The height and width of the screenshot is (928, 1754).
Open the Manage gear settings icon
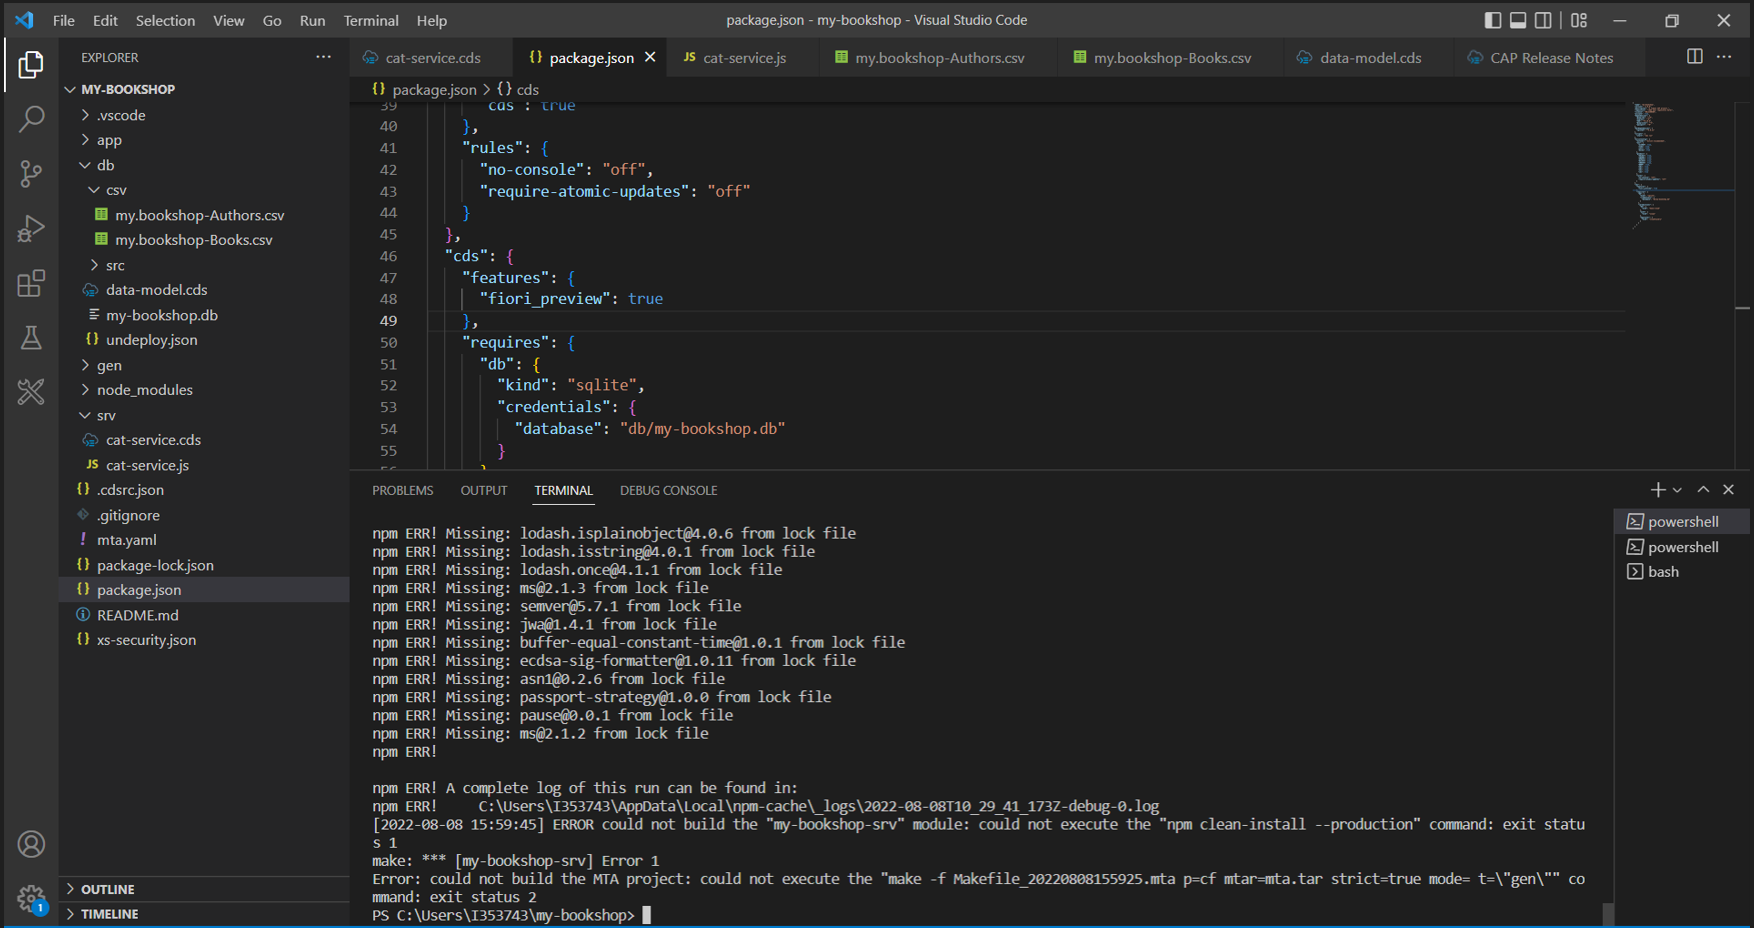click(x=31, y=897)
